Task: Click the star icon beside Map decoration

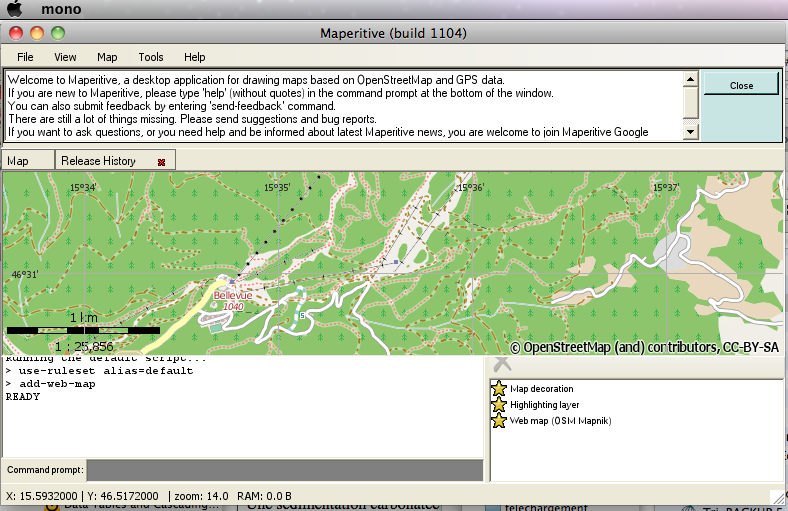Action: pyautogui.click(x=499, y=389)
